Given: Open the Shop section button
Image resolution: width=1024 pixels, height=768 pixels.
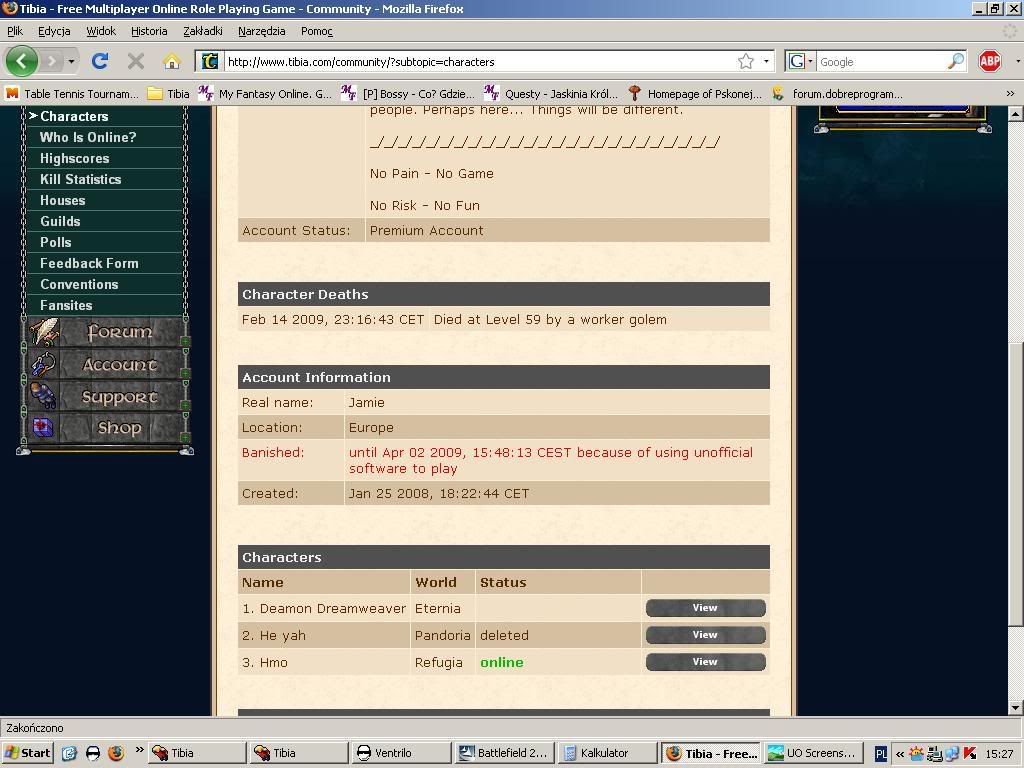Looking at the screenshot, I should tap(106, 428).
